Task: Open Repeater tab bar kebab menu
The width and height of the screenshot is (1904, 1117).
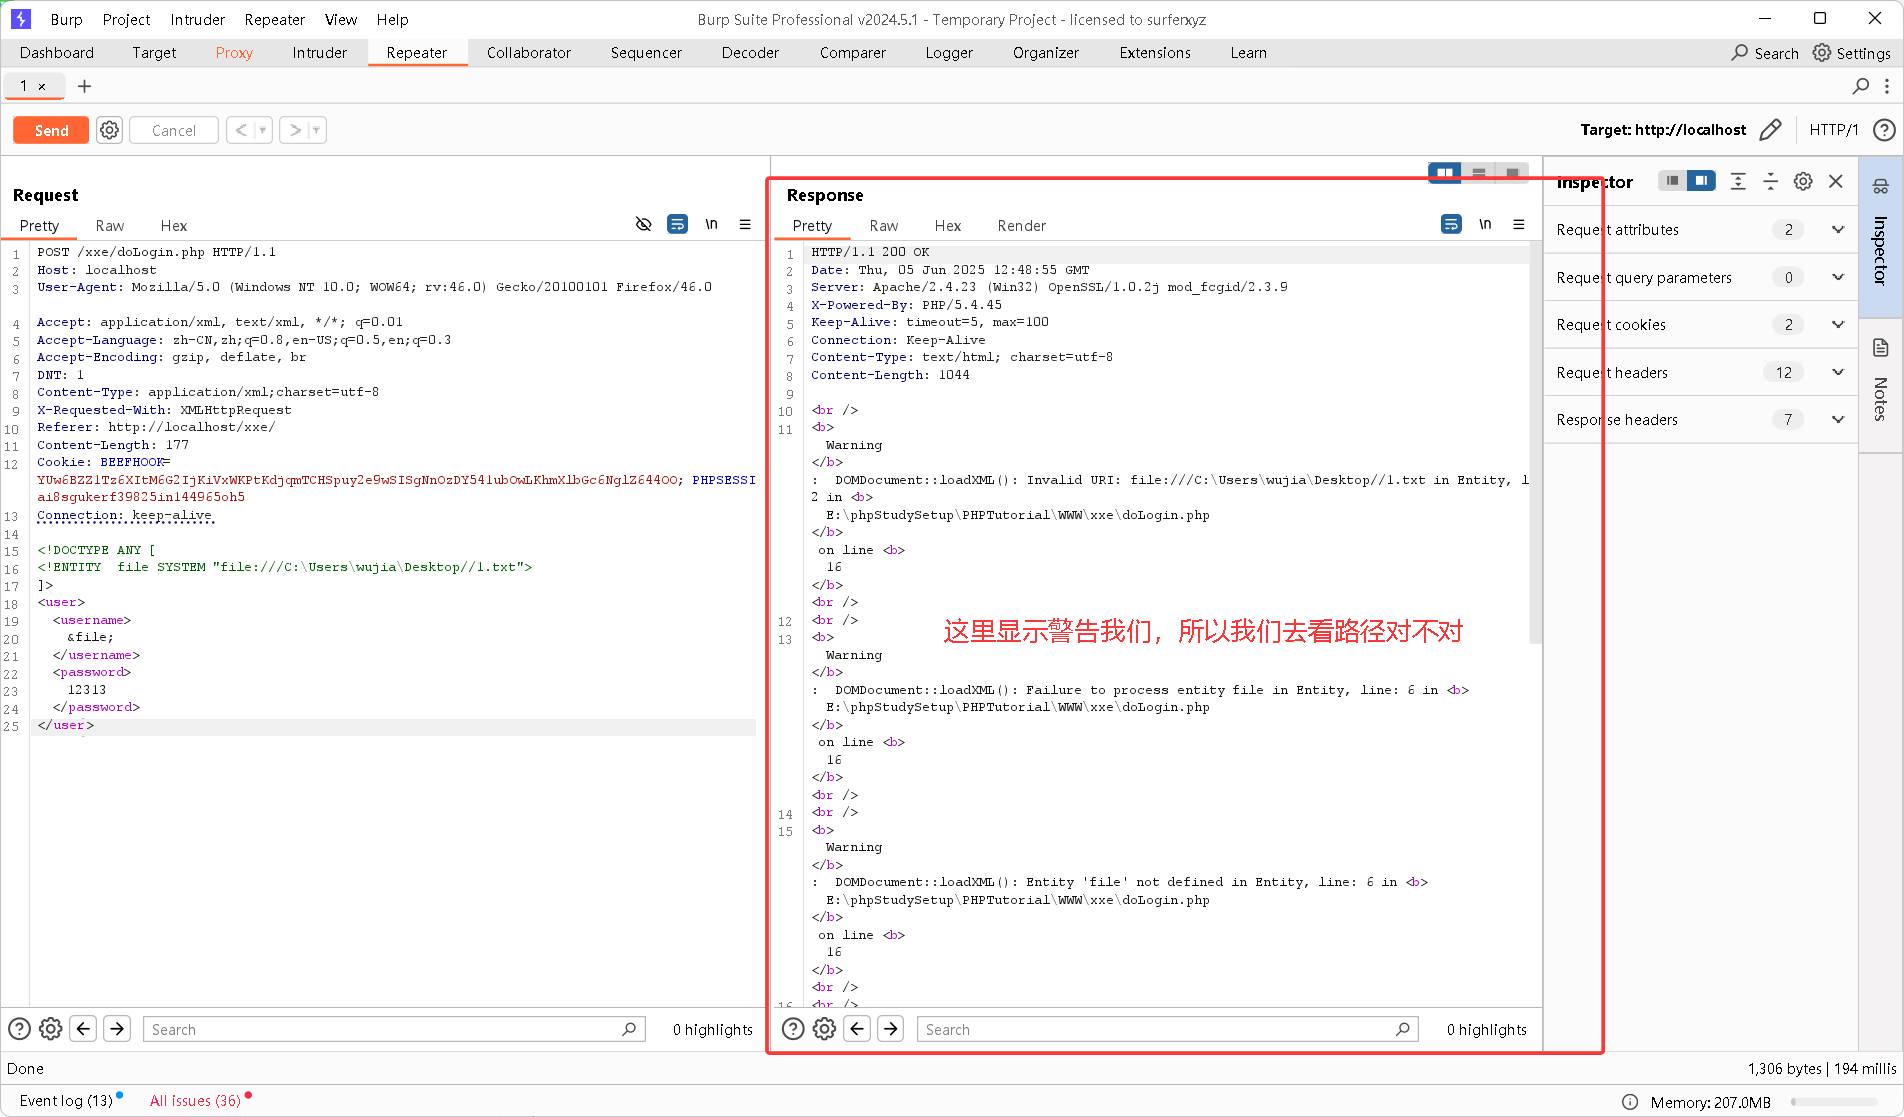Action: pyautogui.click(x=1887, y=86)
